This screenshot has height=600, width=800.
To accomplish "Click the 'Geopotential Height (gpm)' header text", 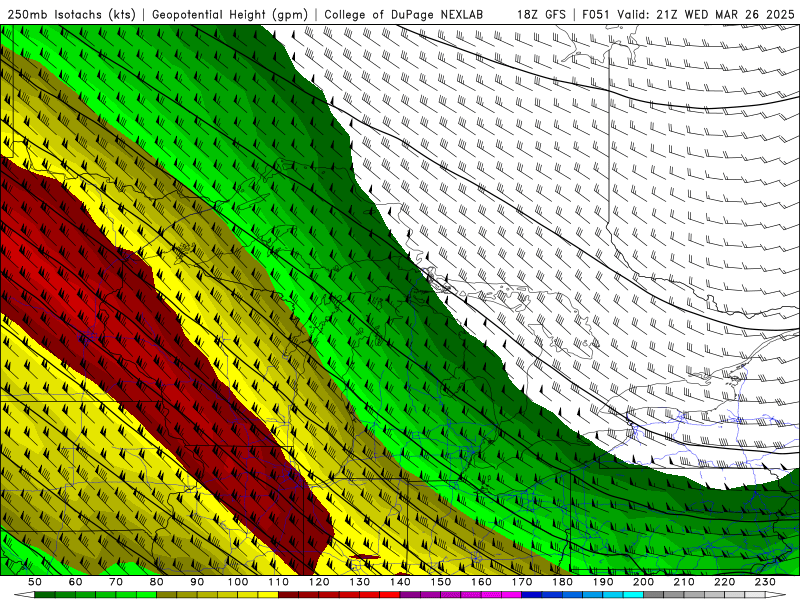I will coord(230,15).
